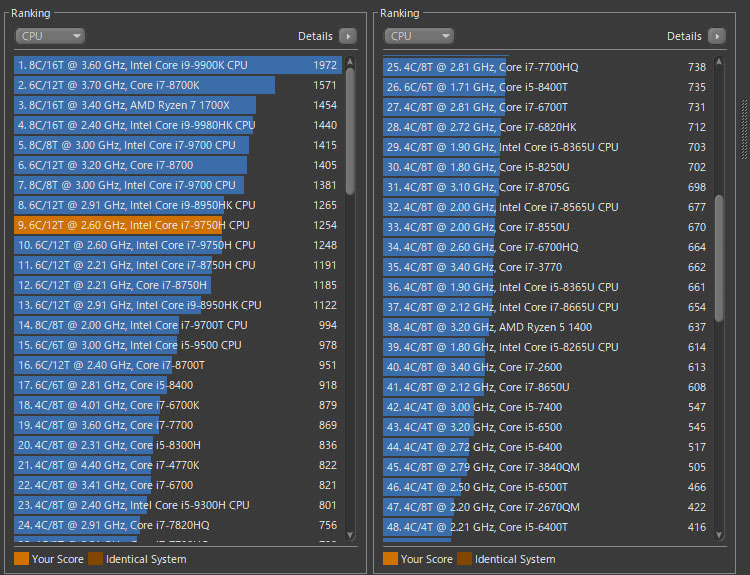The height and width of the screenshot is (575, 750).
Task: Select the rank 29 i5-8365U CPU row
Action: tap(547, 147)
